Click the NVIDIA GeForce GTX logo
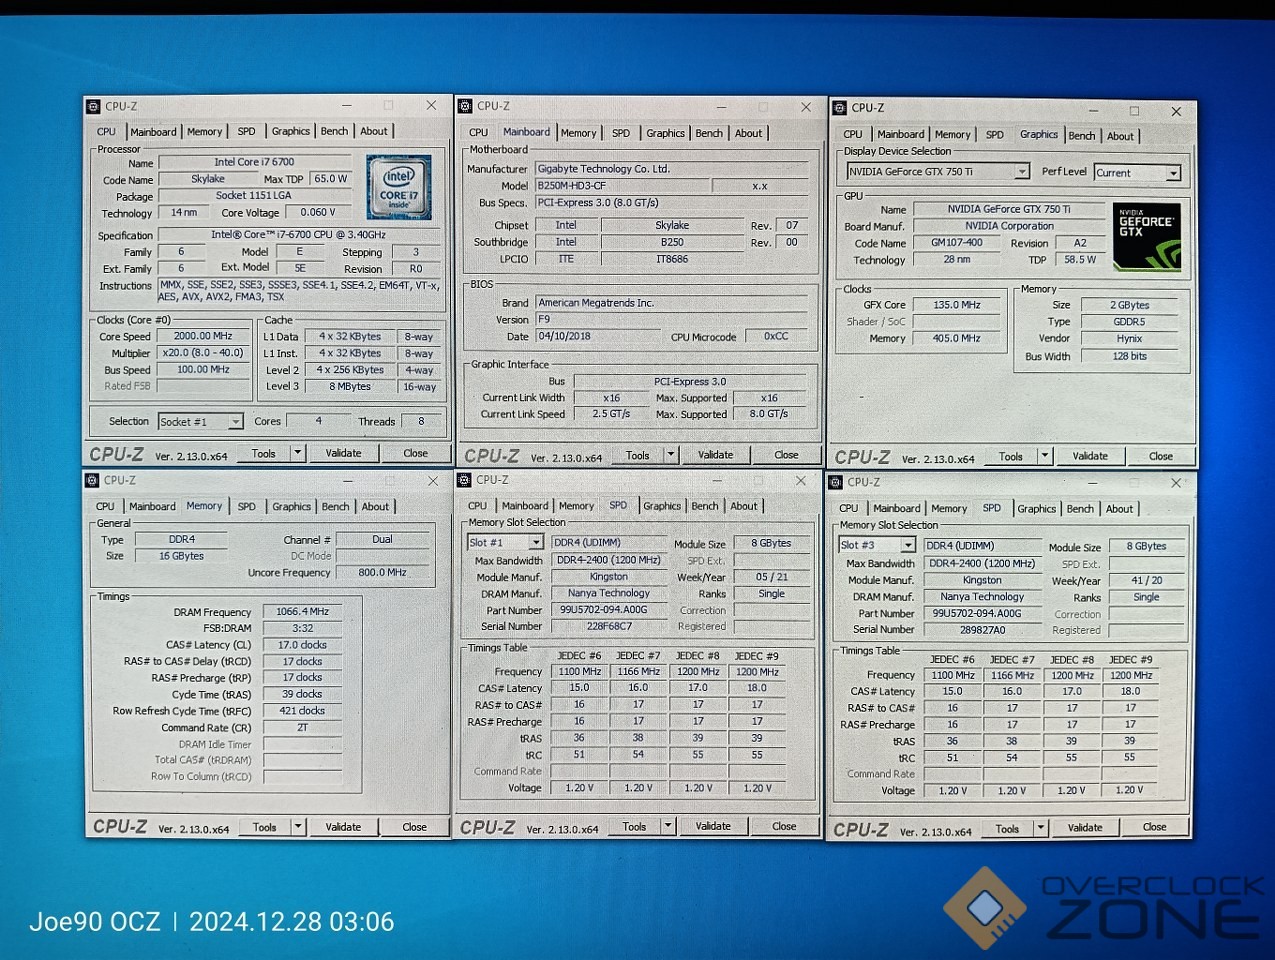1275x960 pixels. tap(1147, 236)
